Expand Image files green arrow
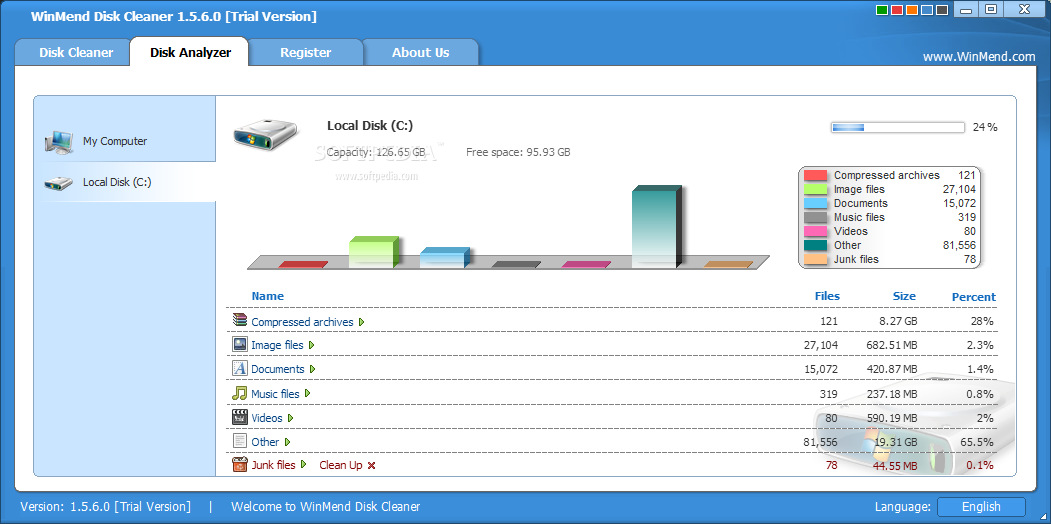The width and height of the screenshot is (1051, 524). (x=312, y=345)
